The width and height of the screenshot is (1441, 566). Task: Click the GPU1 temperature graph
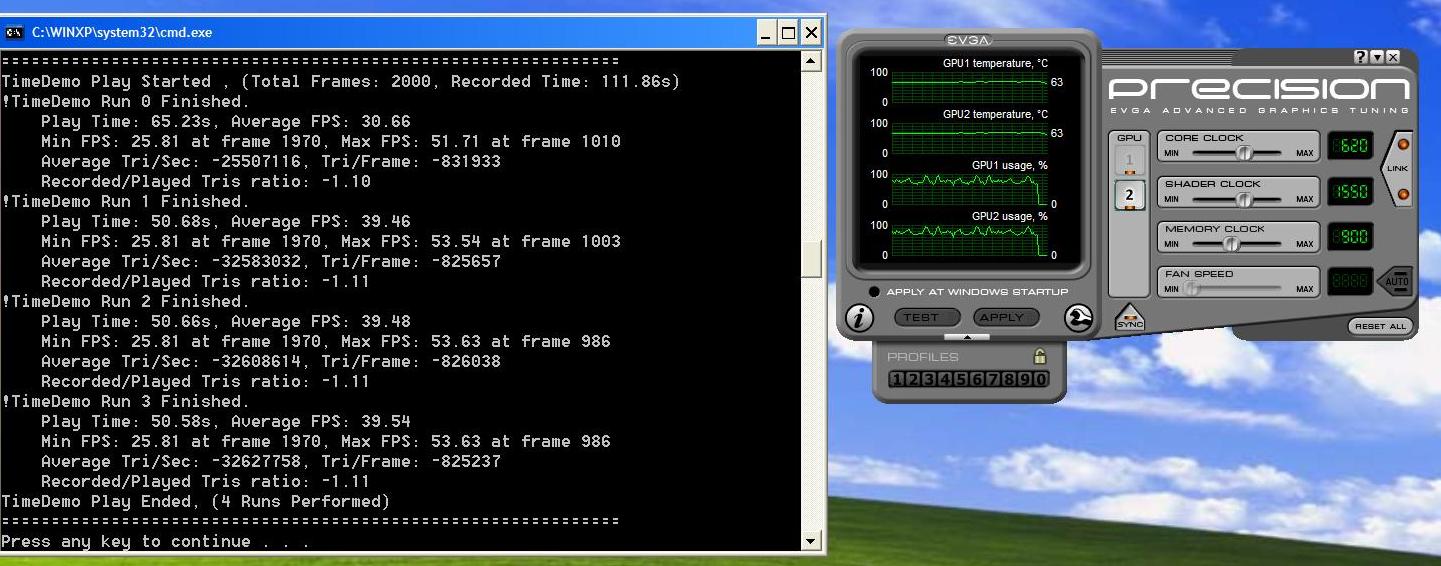click(x=968, y=86)
